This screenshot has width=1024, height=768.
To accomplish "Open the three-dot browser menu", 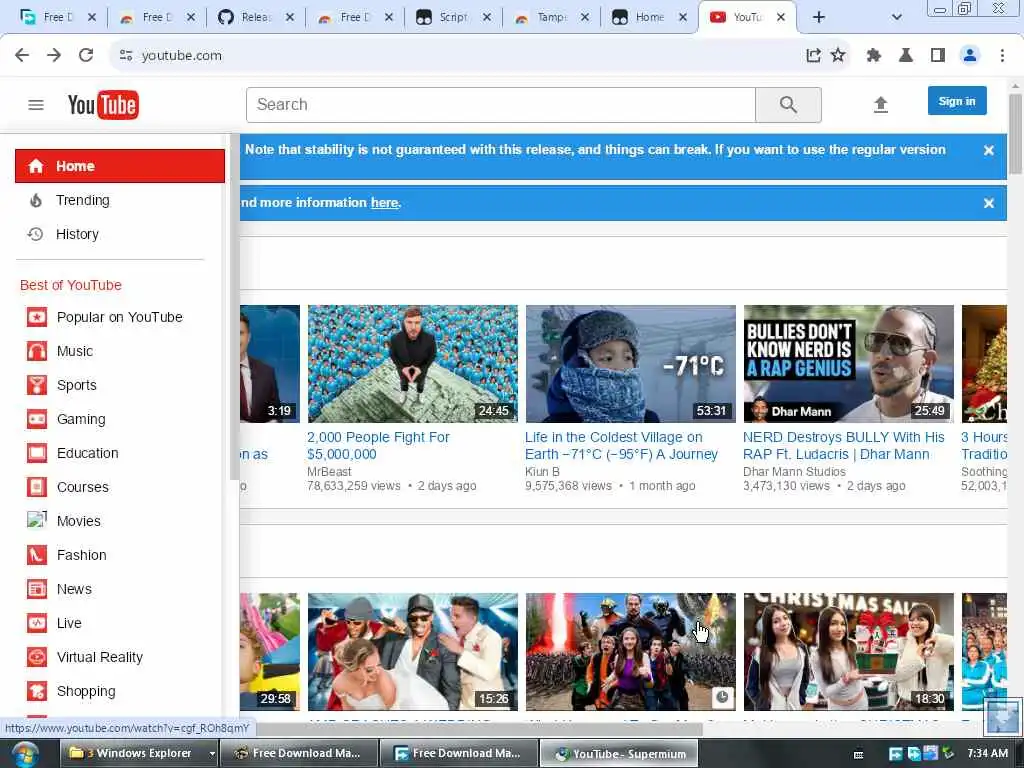I will pyautogui.click(x=1002, y=56).
